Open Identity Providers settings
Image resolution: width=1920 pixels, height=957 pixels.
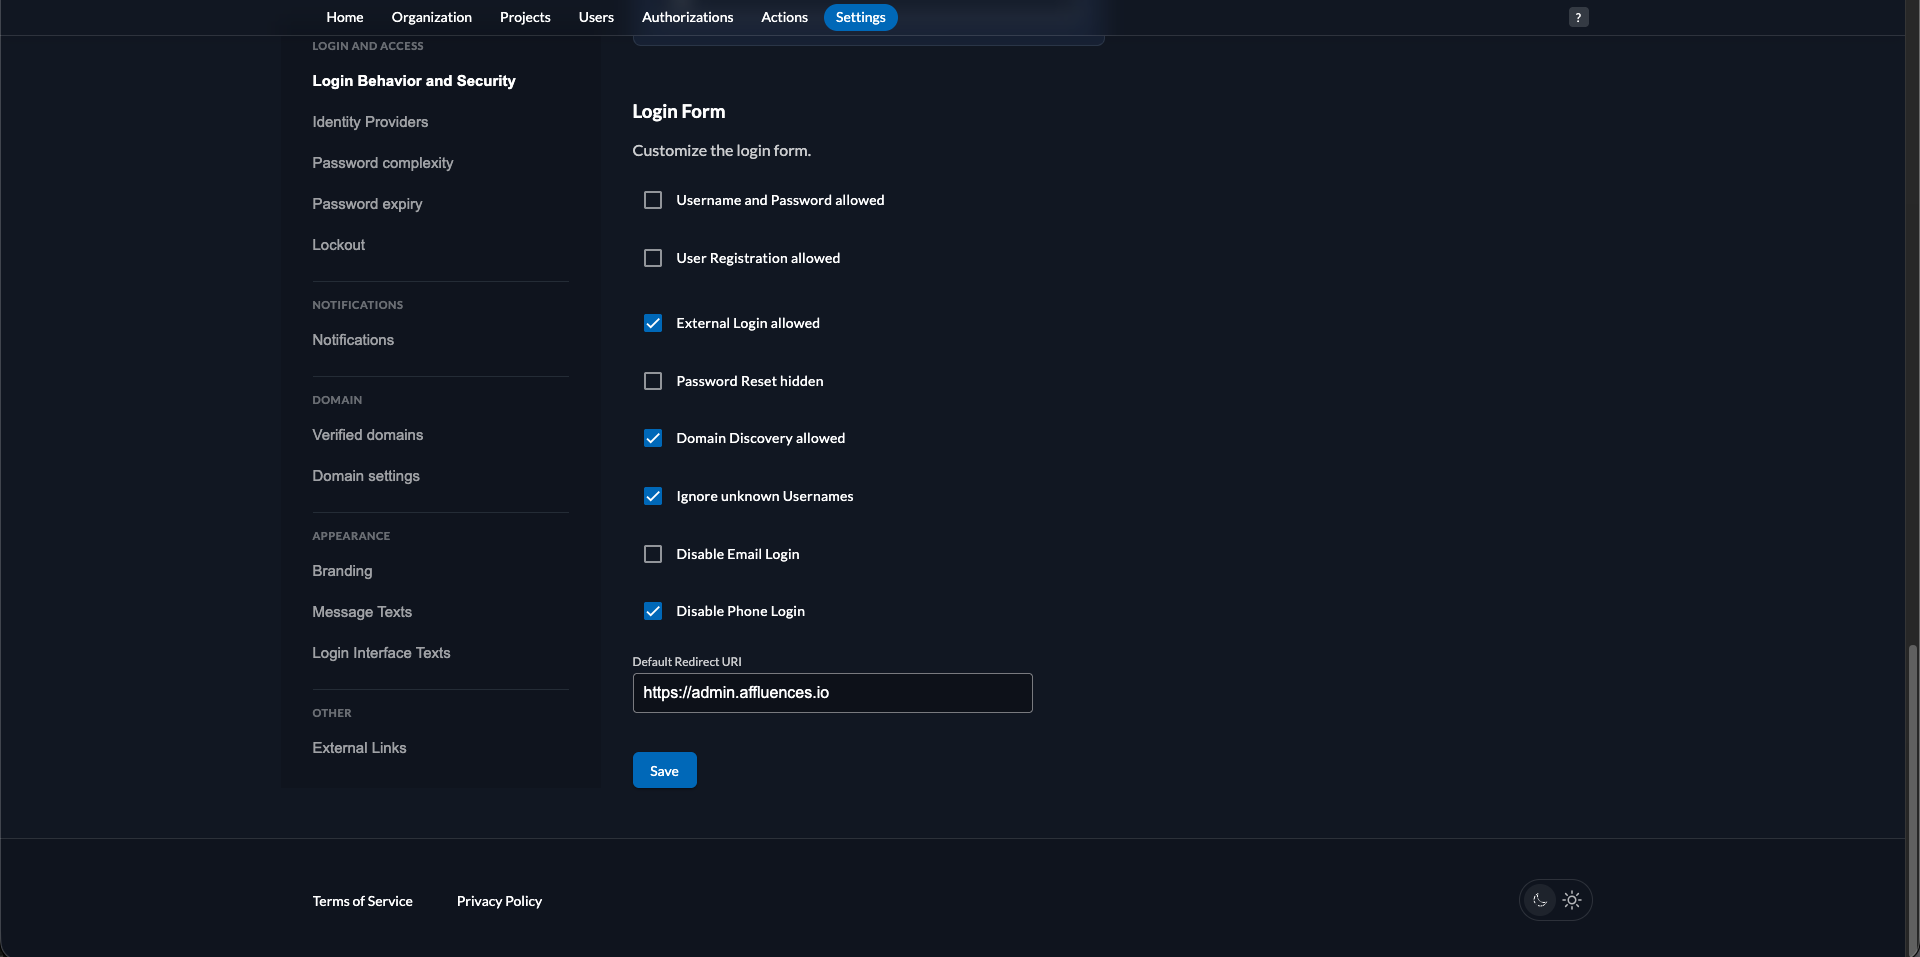tap(369, 122)
